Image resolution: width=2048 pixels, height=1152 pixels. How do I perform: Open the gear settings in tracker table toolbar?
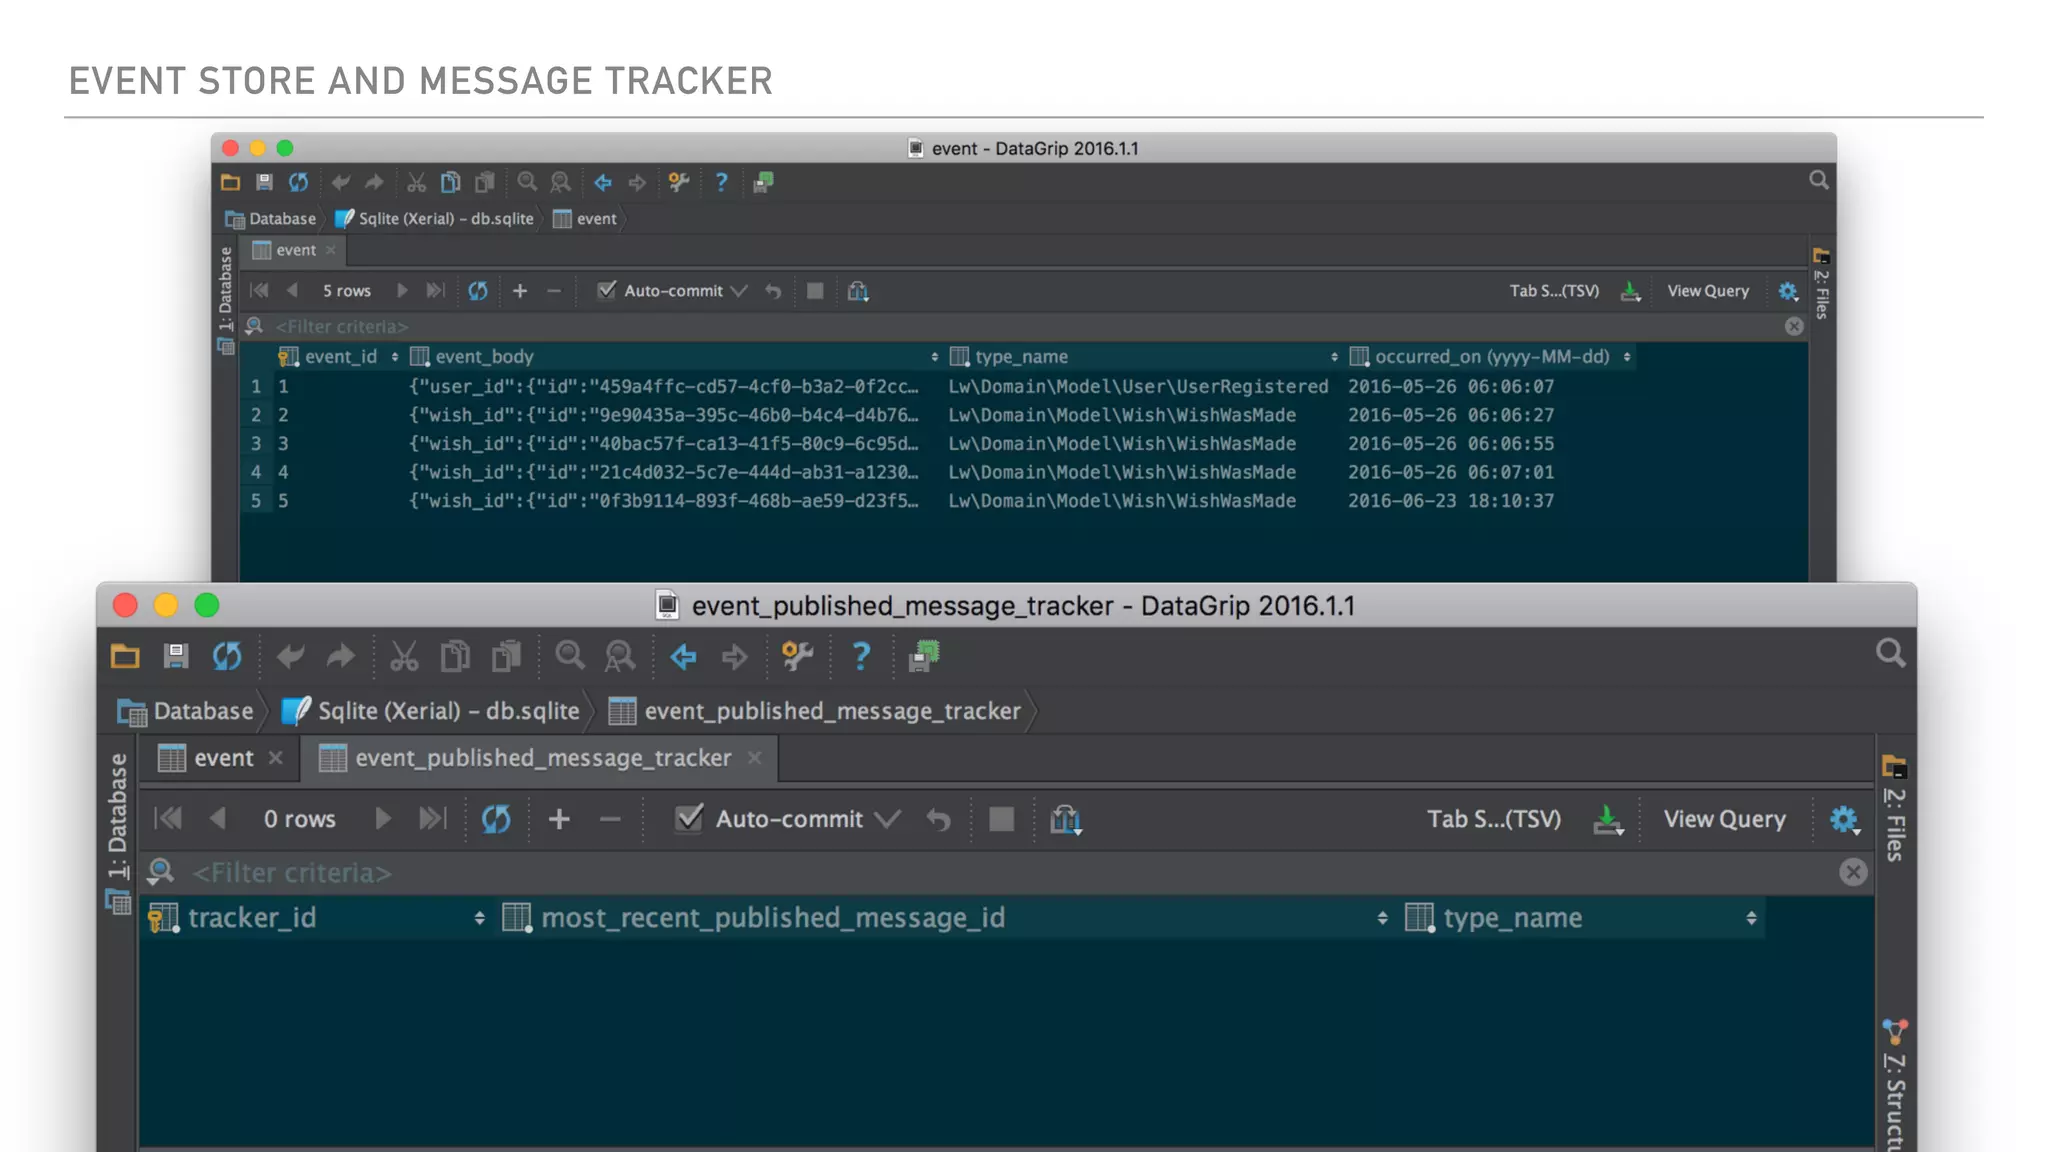tap(1844, 820)
